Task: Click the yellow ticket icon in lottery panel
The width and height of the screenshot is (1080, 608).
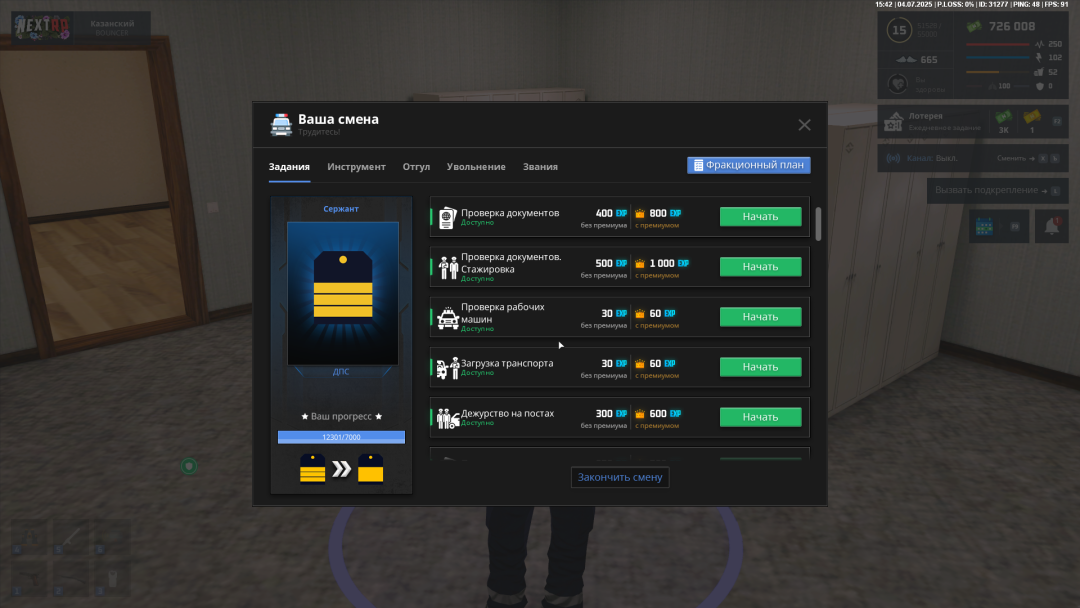Action: (1032, 117)
